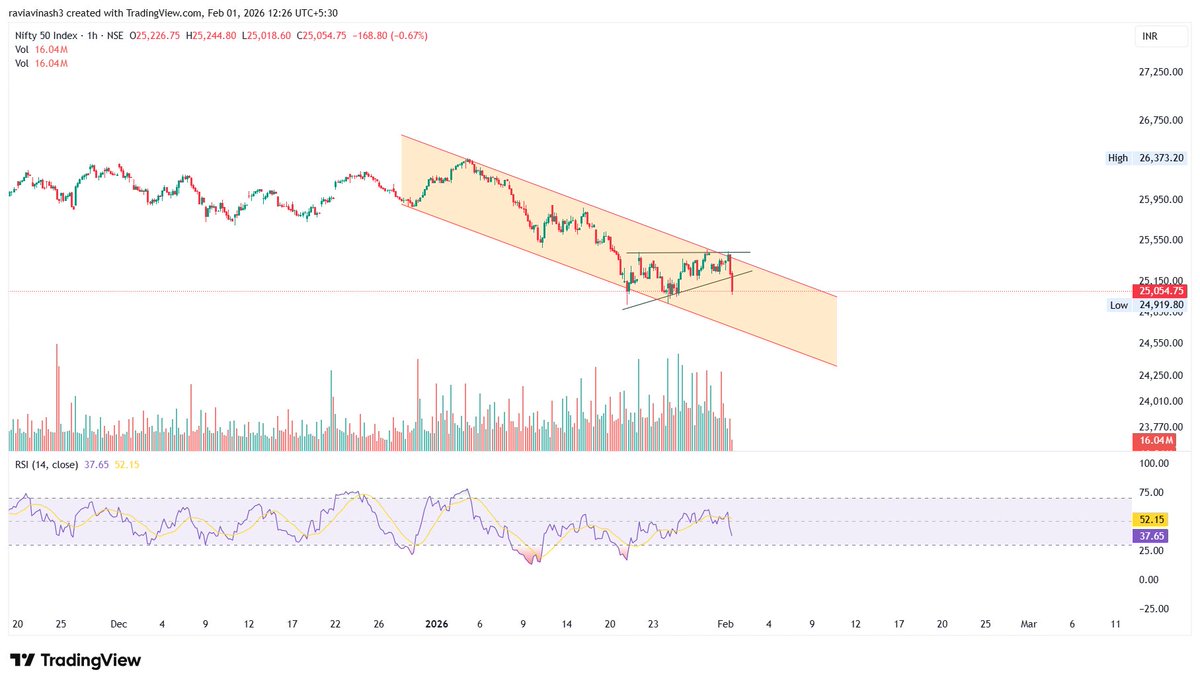Click the 25,550.00 price axis label

click(1160, 240)
